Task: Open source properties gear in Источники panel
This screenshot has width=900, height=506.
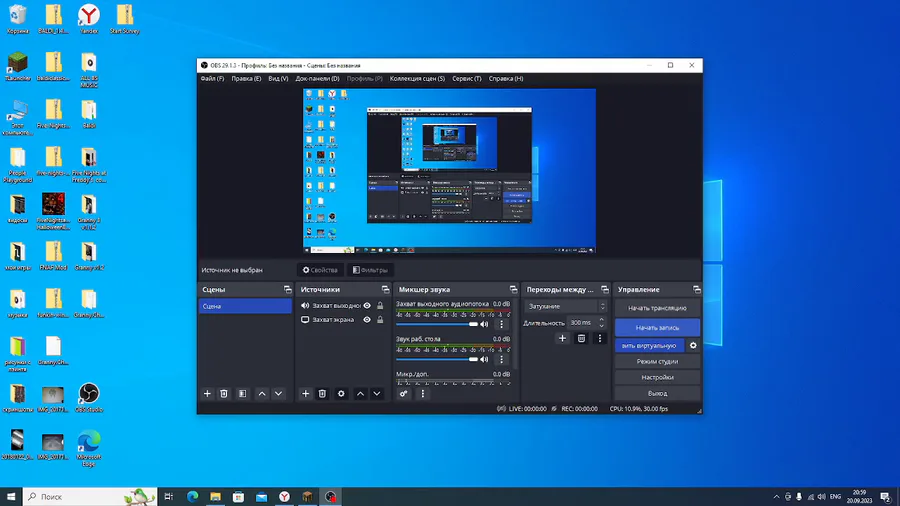Action: [x=341, y=394]
